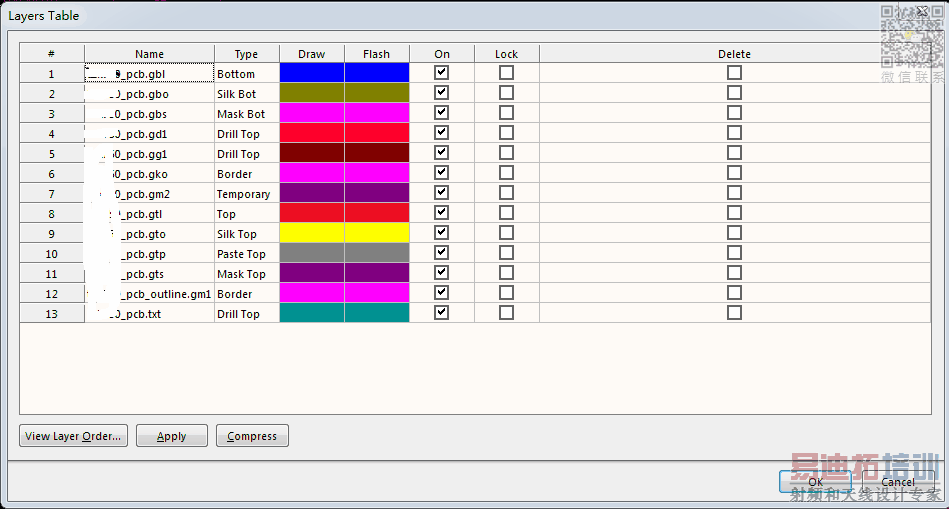Lock the Bottom layer in row 1

coord(507,73)
